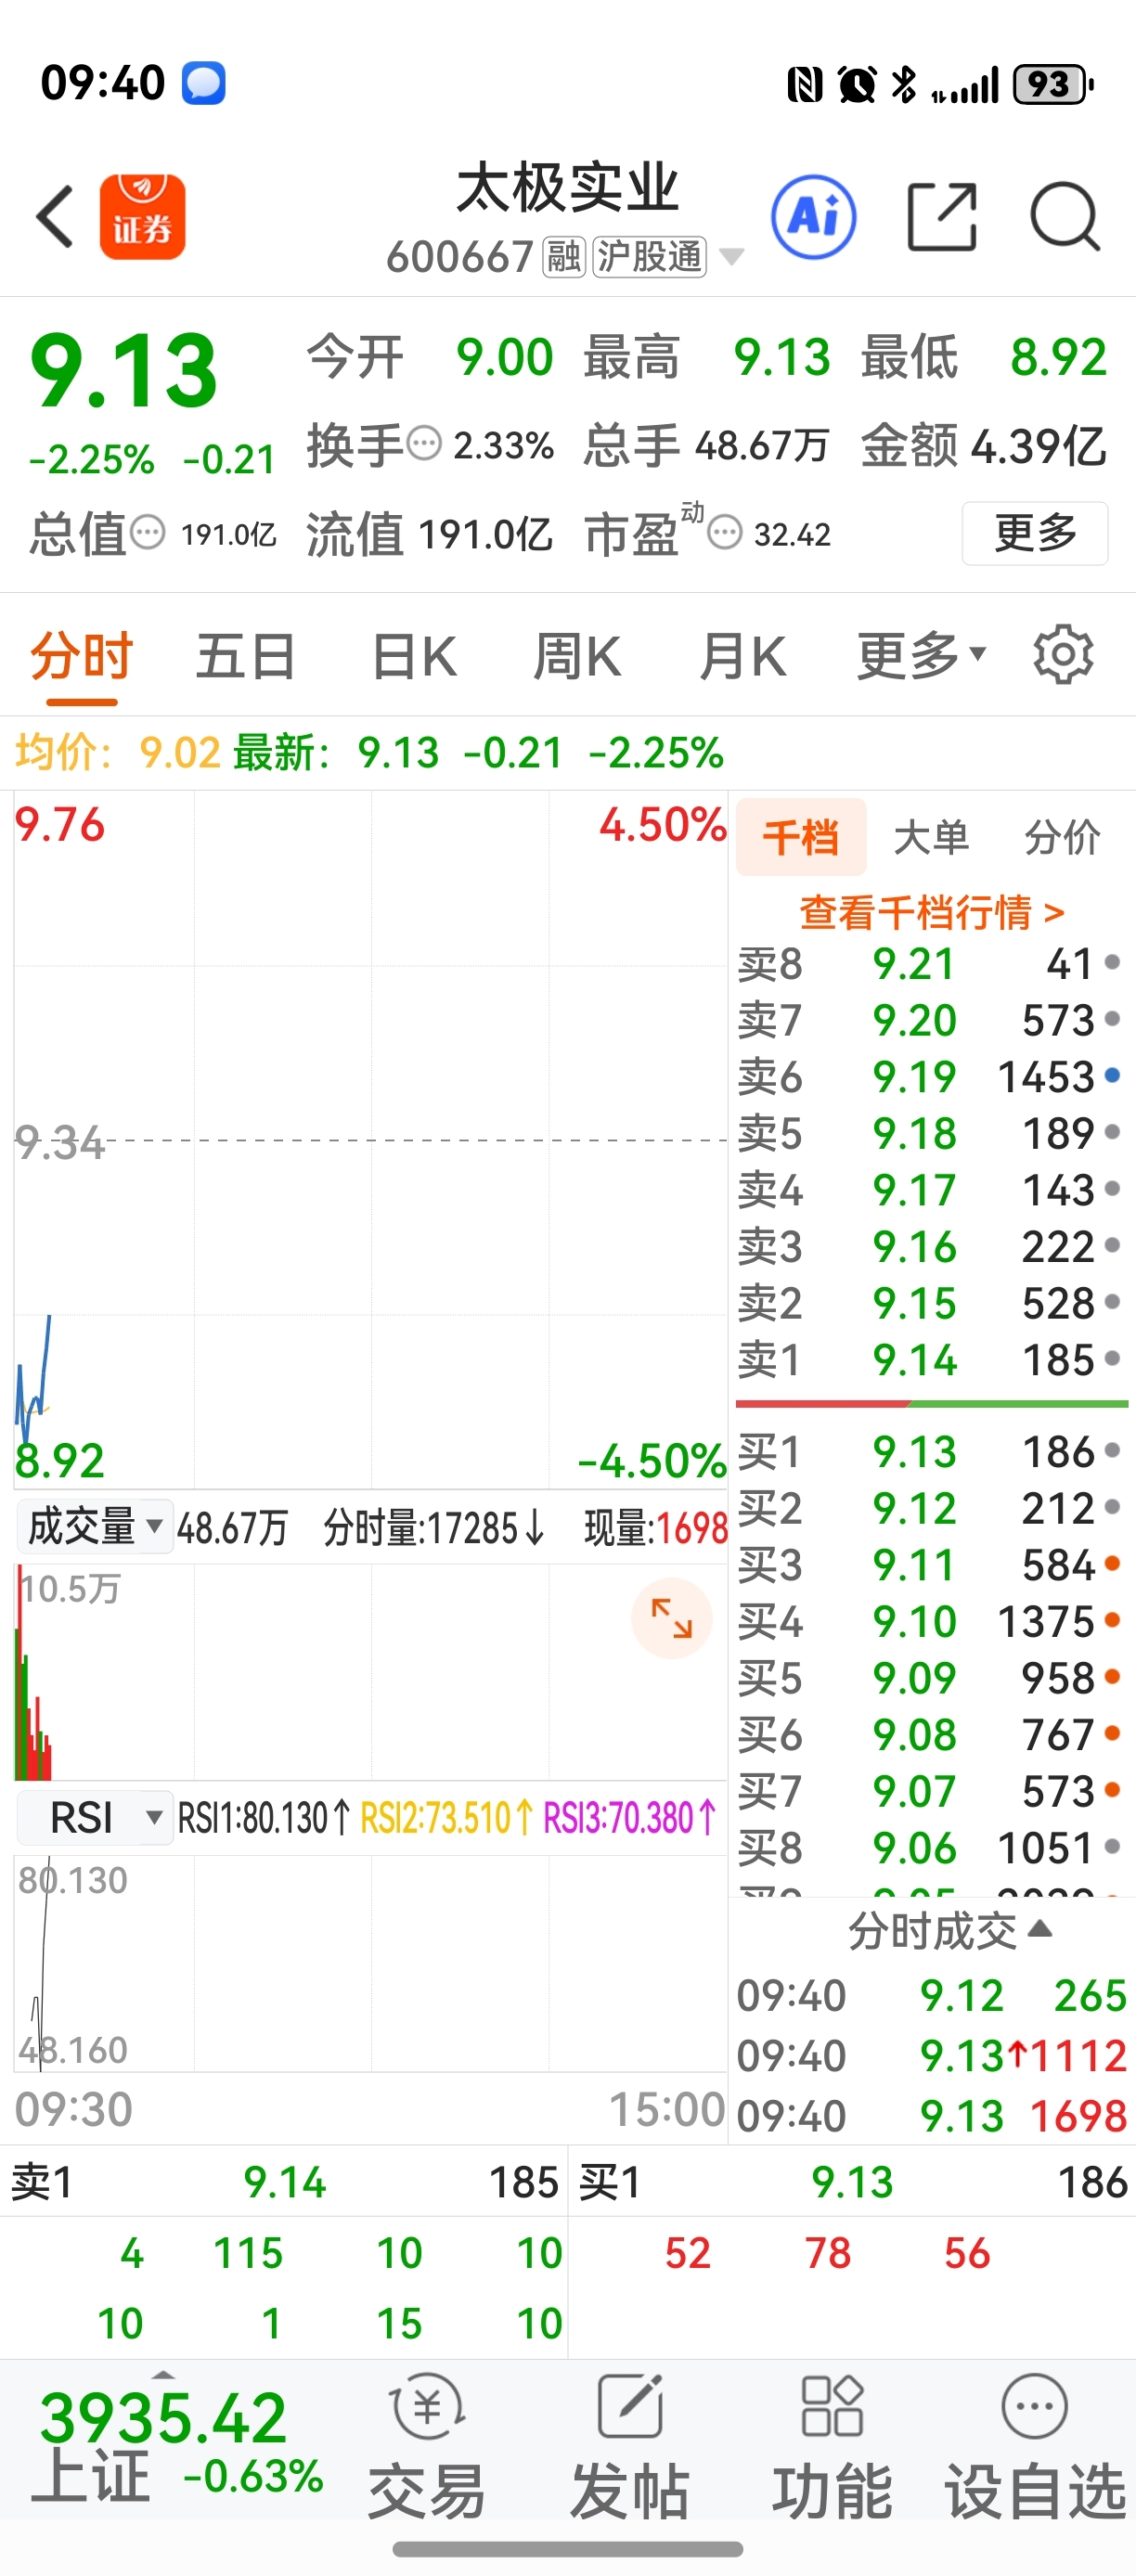Tap the volume bar chart
Screen dimensions: 1136x2576
pos(371,1671)
